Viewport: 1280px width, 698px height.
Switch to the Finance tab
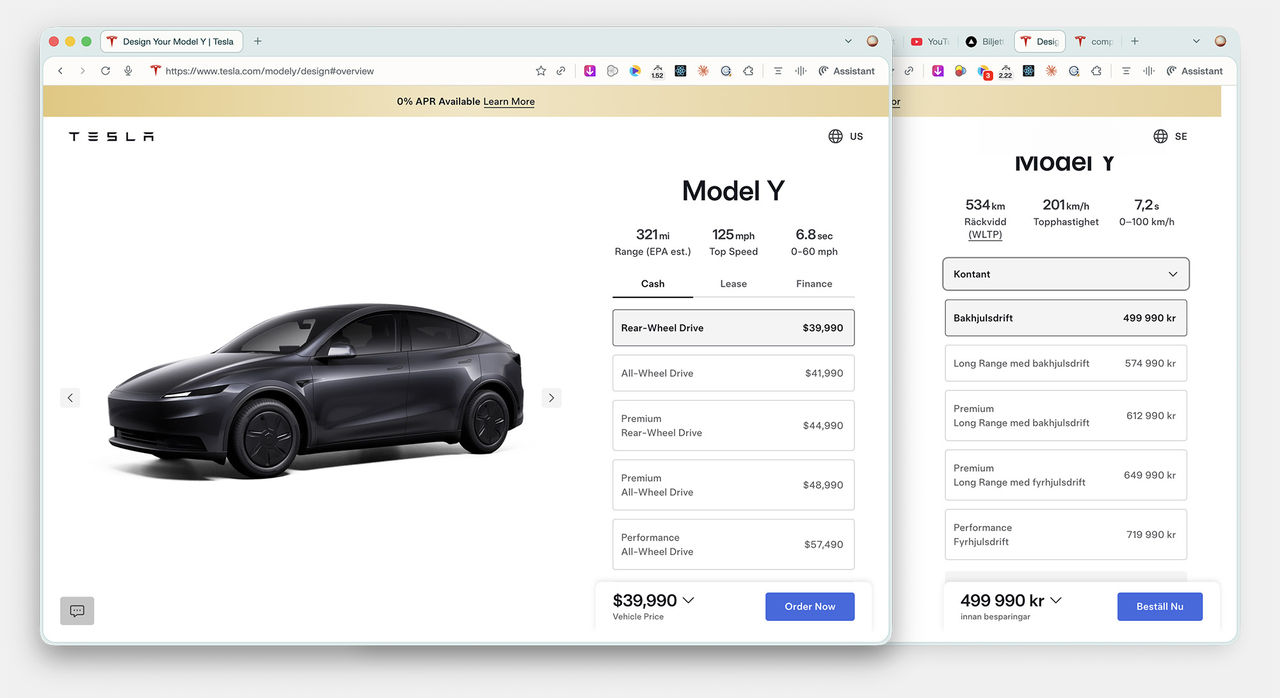[814, 284]
